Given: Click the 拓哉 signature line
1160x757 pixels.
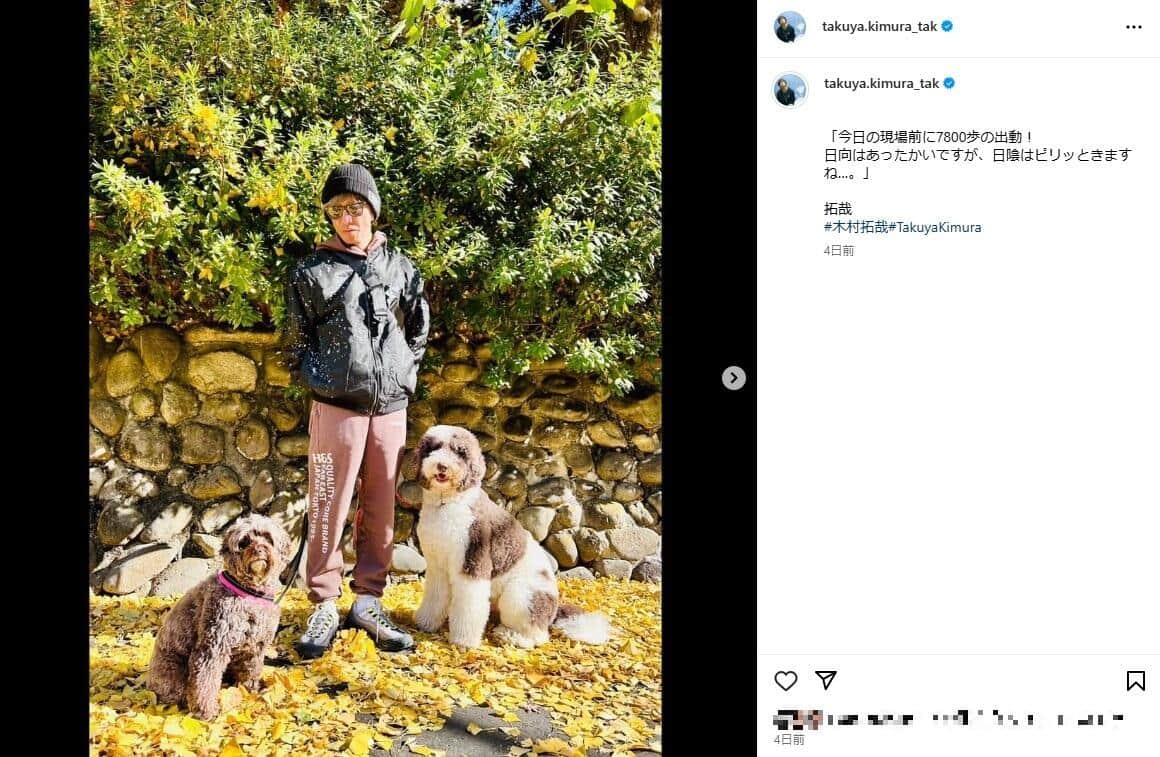Looking at the screenshot, I should 838,209.
